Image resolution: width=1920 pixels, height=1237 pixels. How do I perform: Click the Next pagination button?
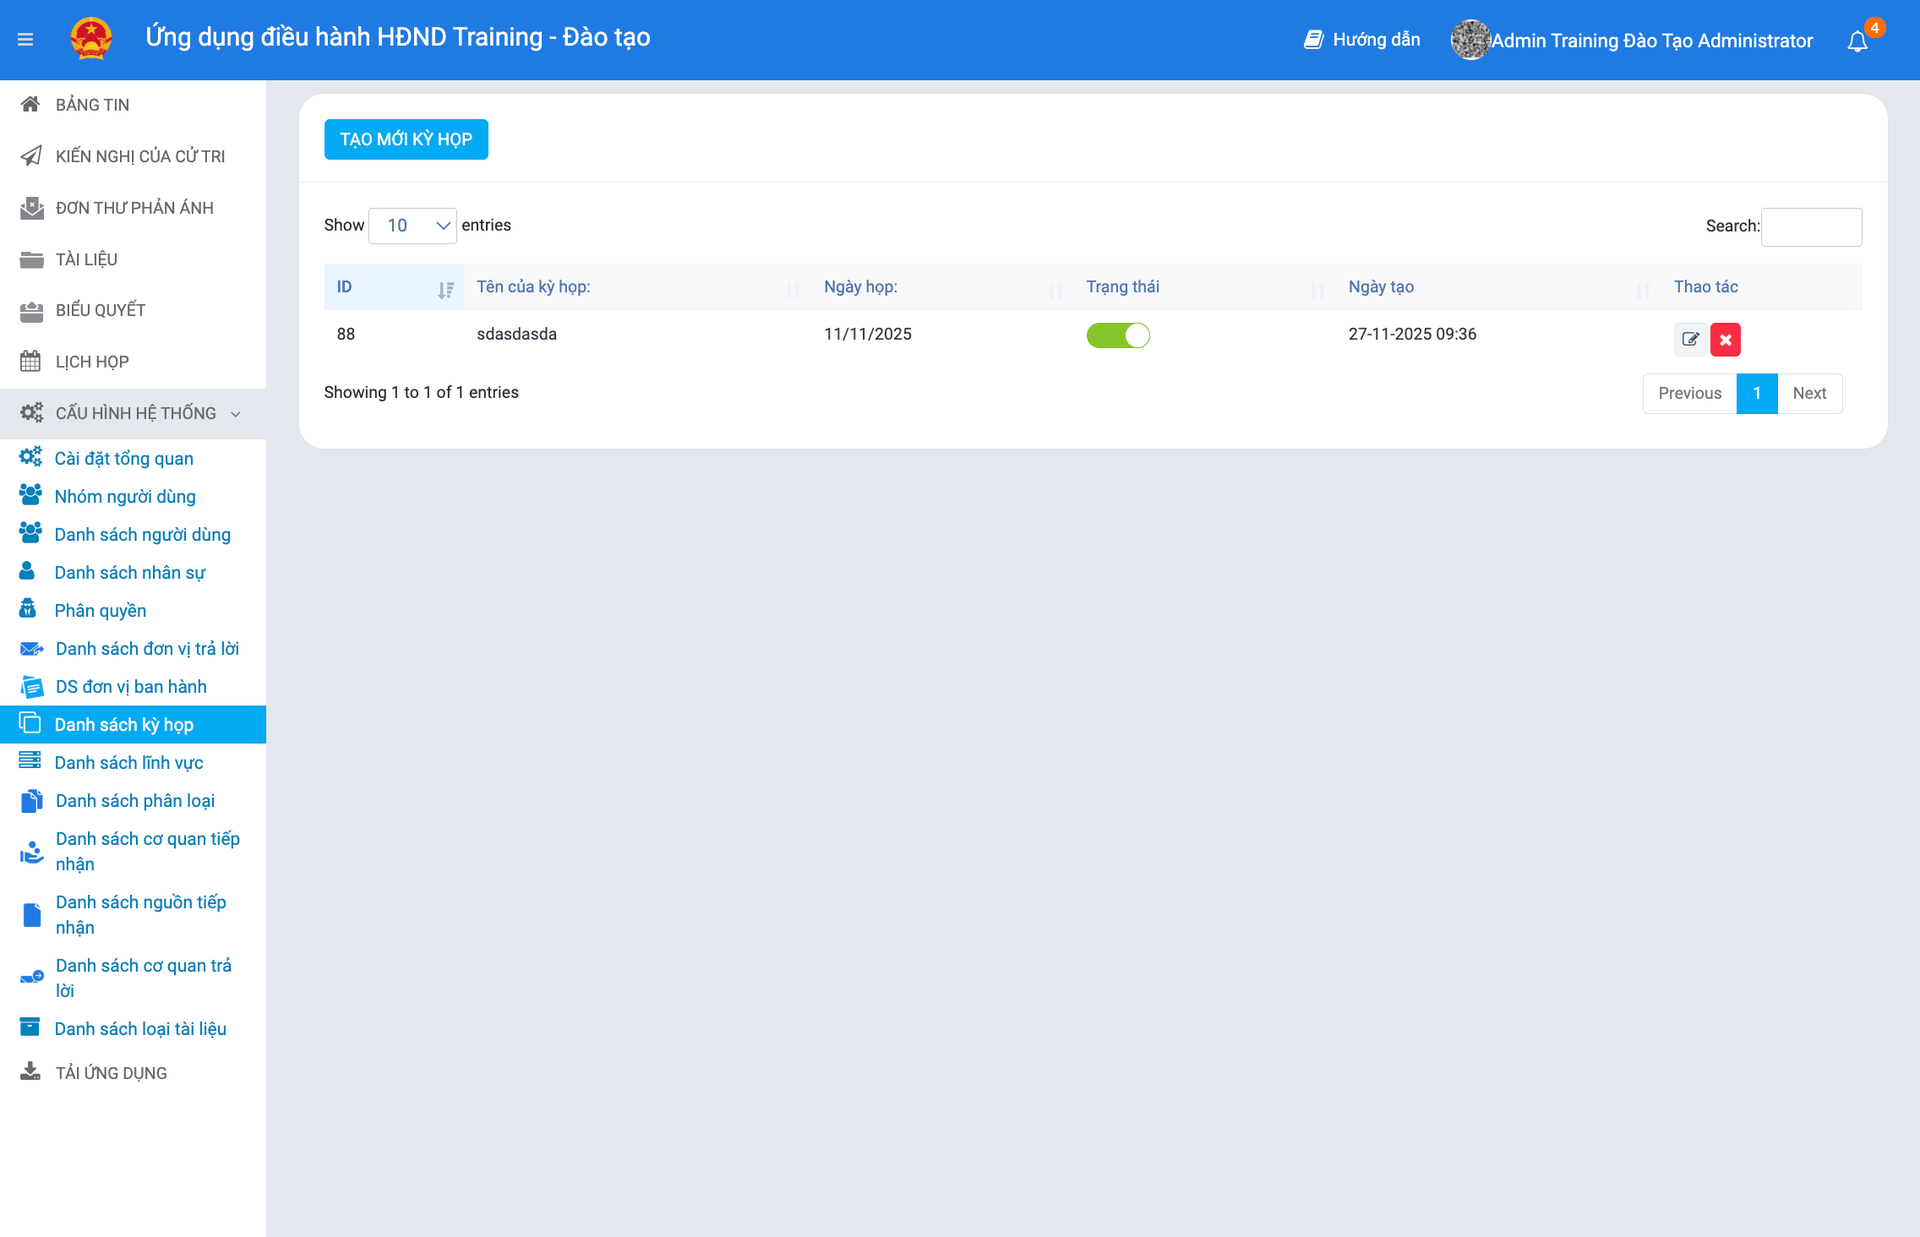(1809, 394)
